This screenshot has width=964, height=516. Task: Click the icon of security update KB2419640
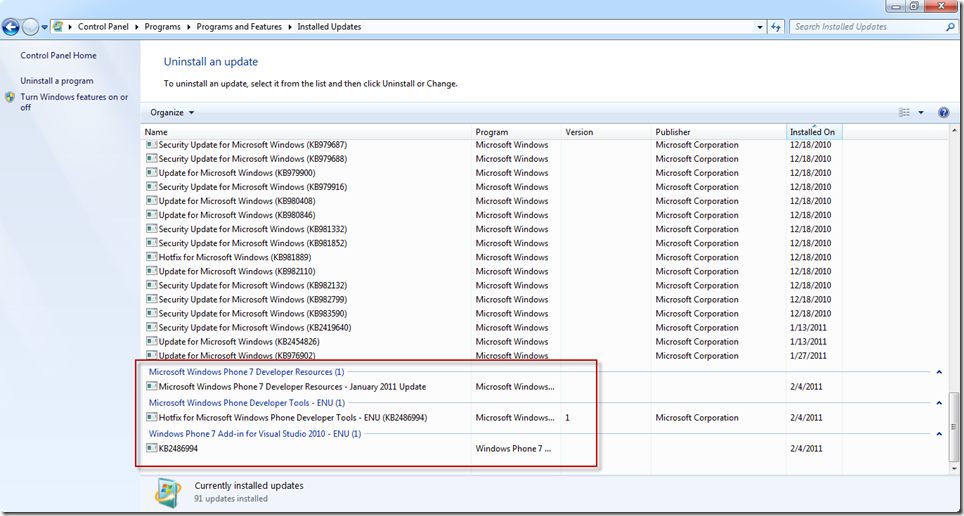click(151, 327)
